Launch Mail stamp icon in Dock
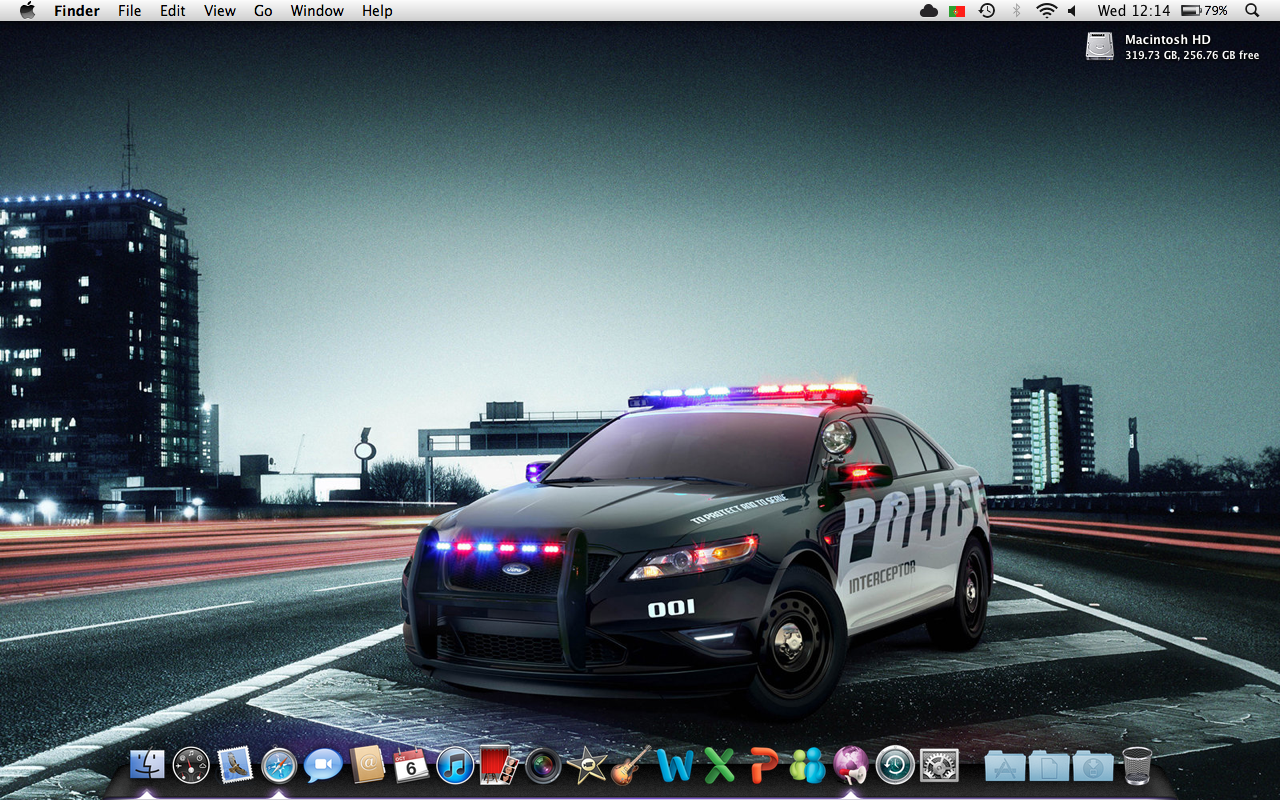Screen dimensions: 1280x800 click(x=235, y=766)
